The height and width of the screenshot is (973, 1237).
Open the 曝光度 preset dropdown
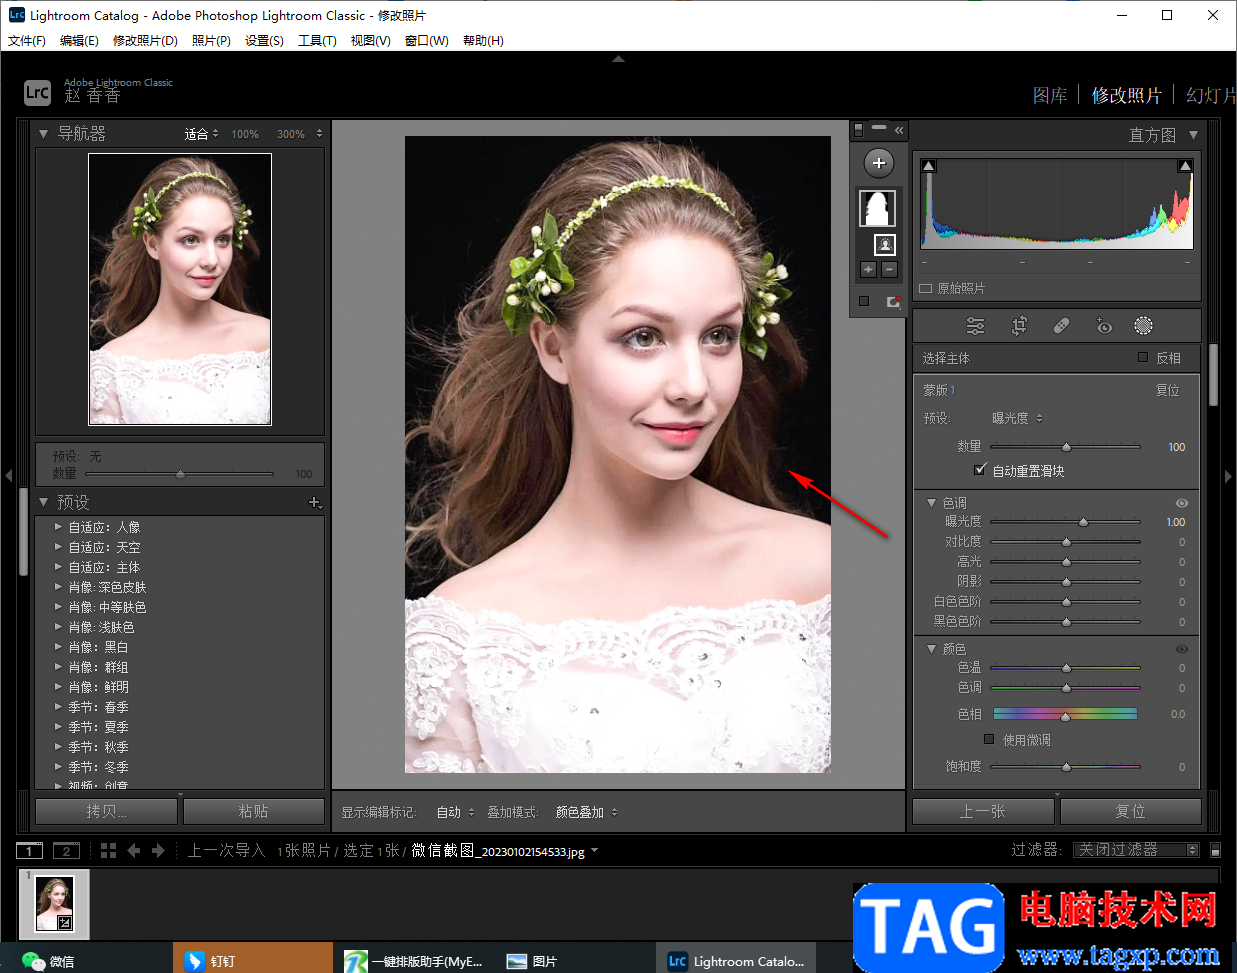coord(1017,418)
